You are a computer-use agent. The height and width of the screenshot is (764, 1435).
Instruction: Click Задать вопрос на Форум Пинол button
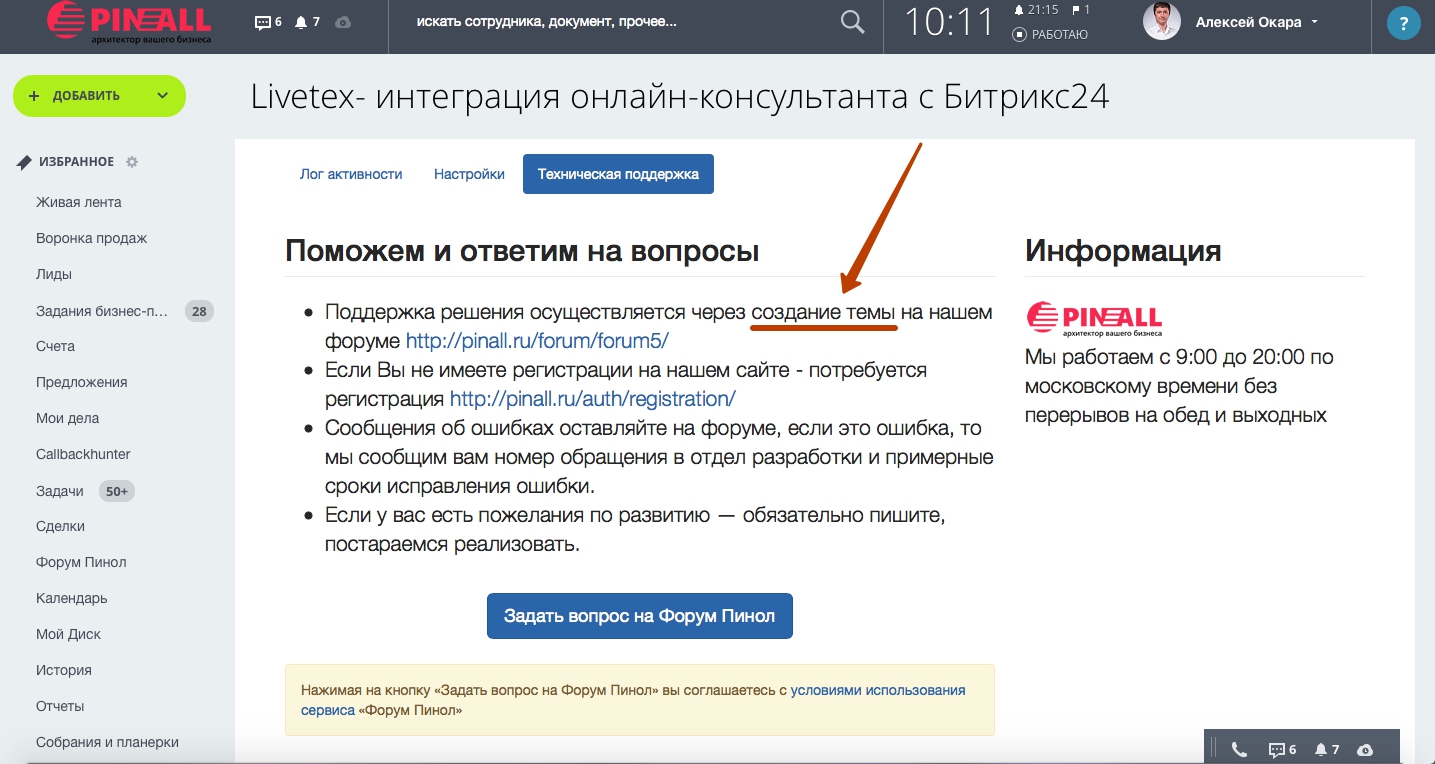coord(639,616)
